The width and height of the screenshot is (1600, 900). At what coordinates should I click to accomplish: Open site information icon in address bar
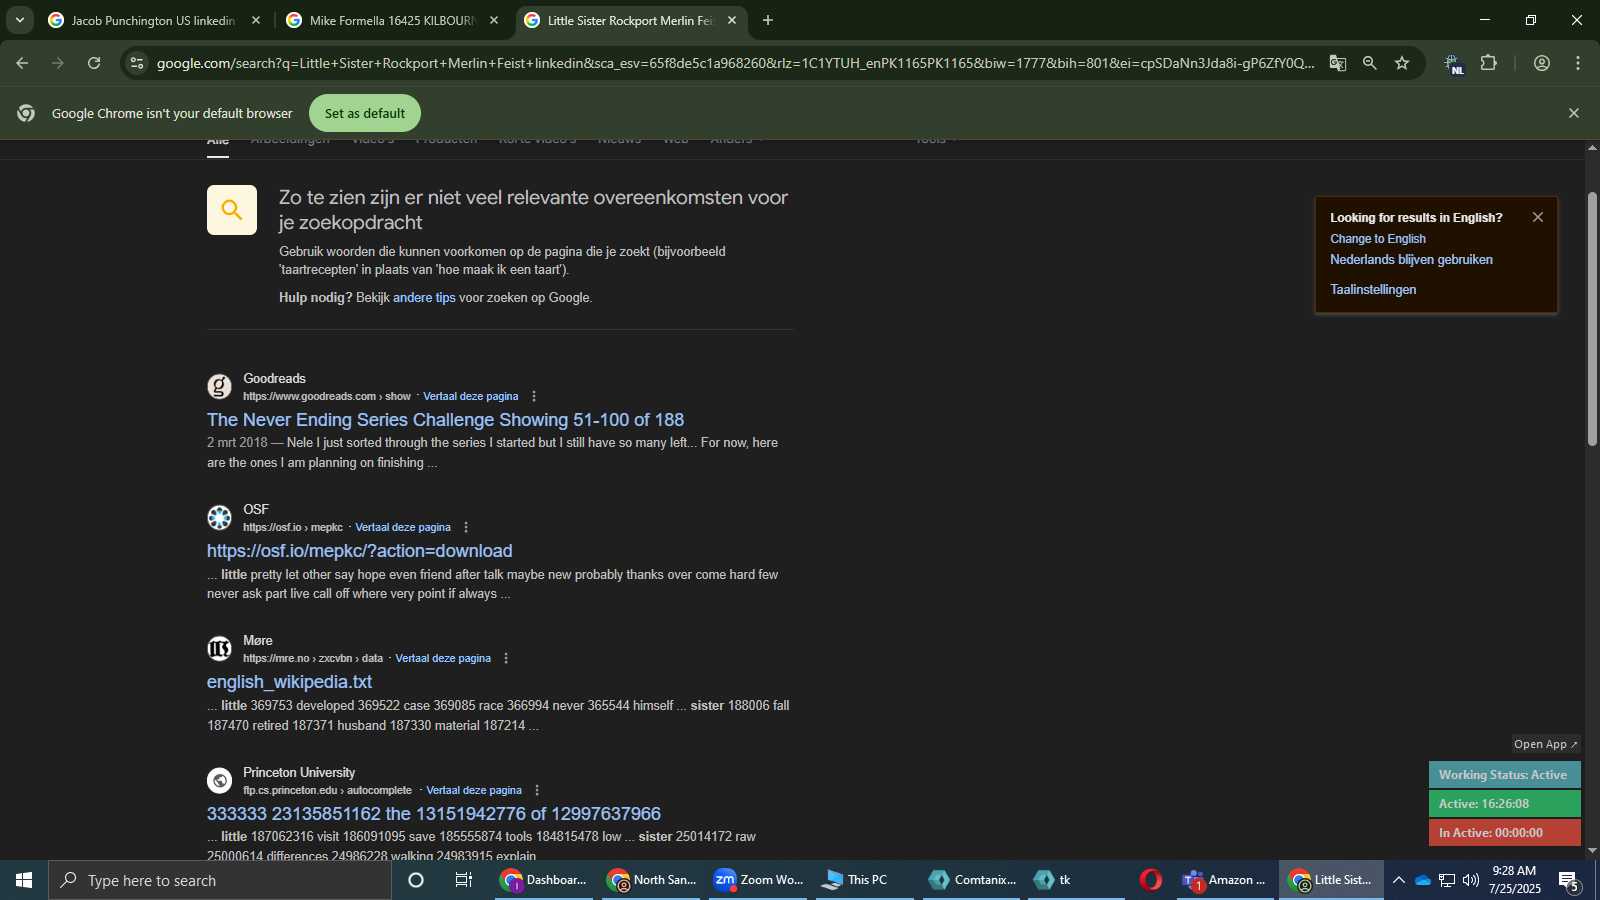[x=138, y=63]
